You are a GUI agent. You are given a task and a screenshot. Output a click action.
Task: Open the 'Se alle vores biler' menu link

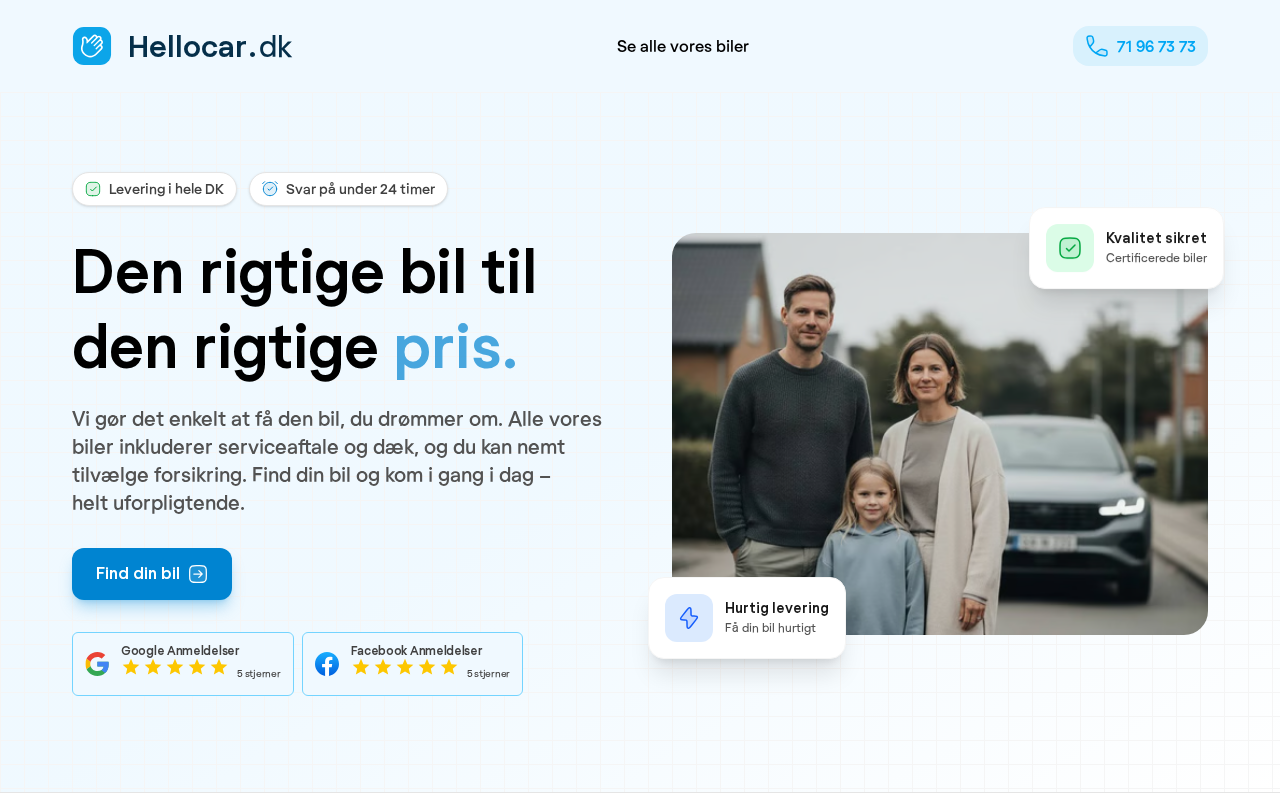[683, 46]
